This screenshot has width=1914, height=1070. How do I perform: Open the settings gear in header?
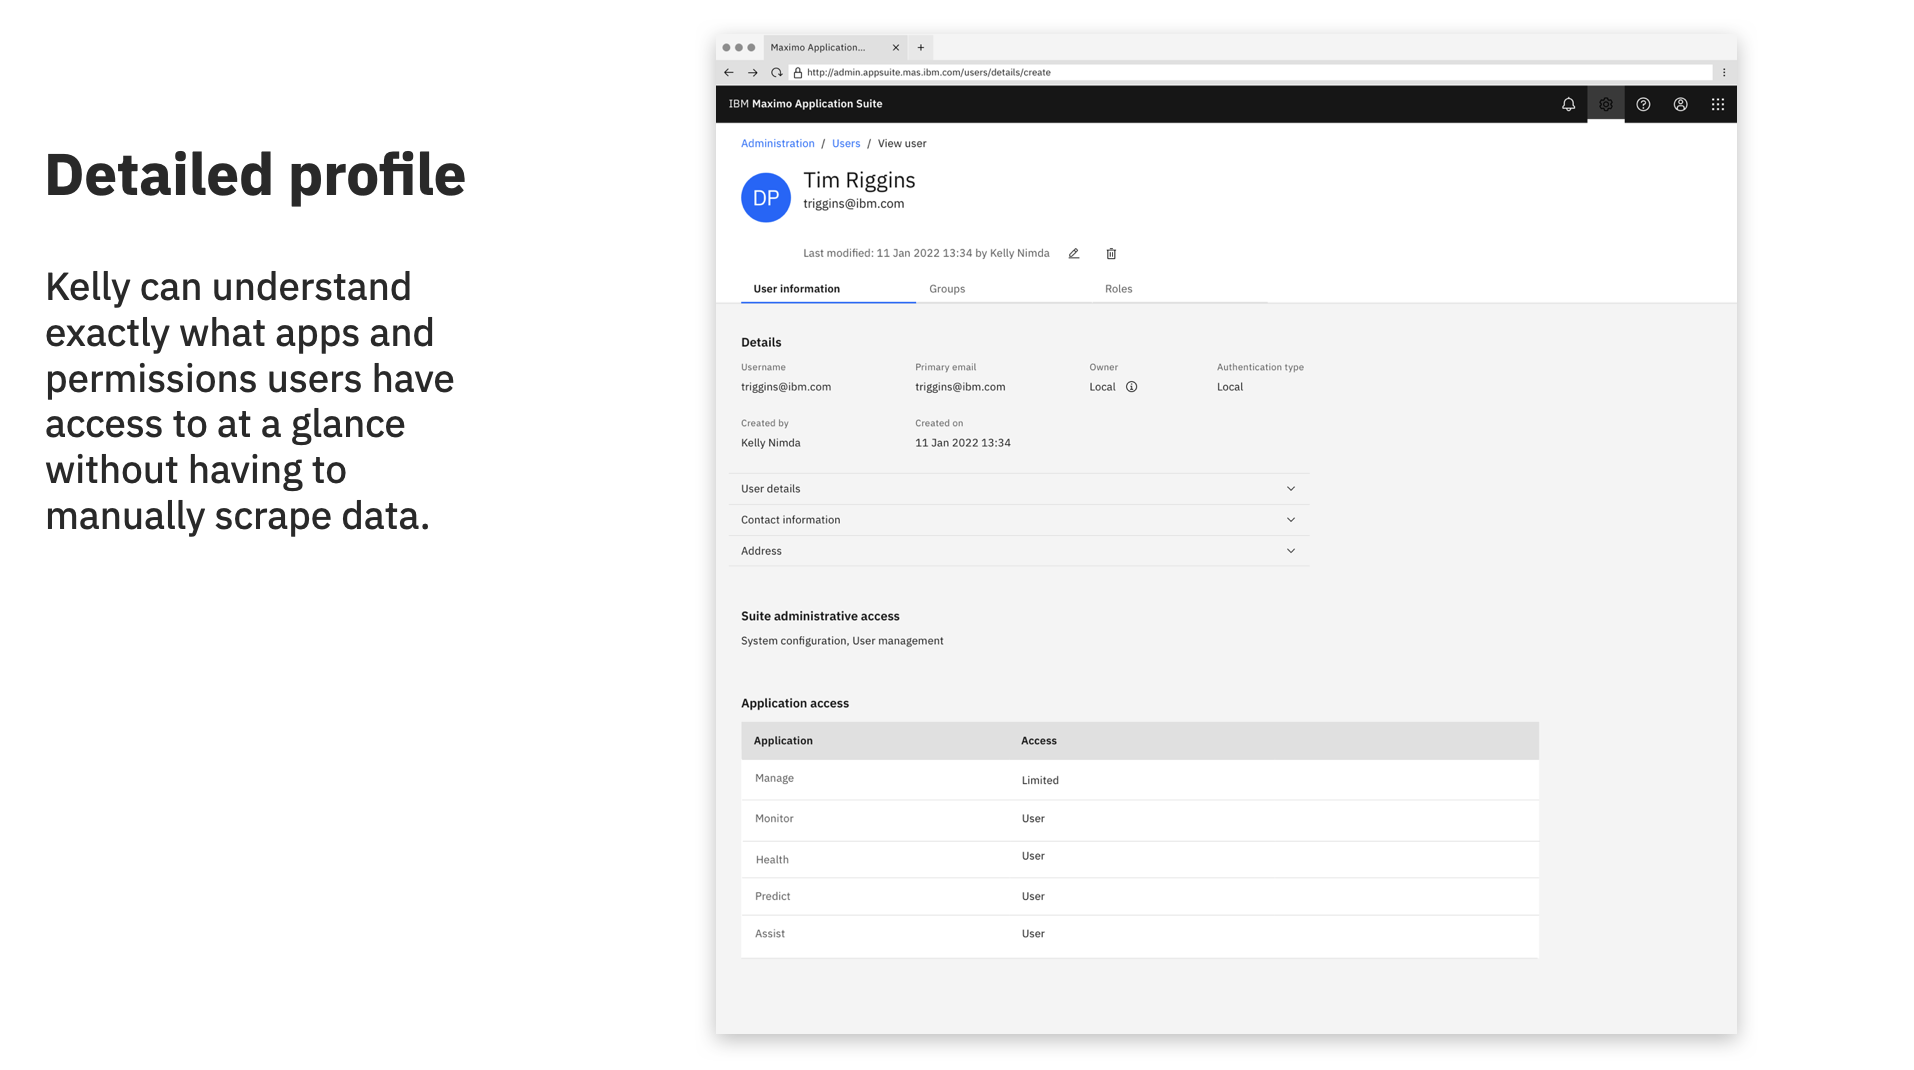1605,104
